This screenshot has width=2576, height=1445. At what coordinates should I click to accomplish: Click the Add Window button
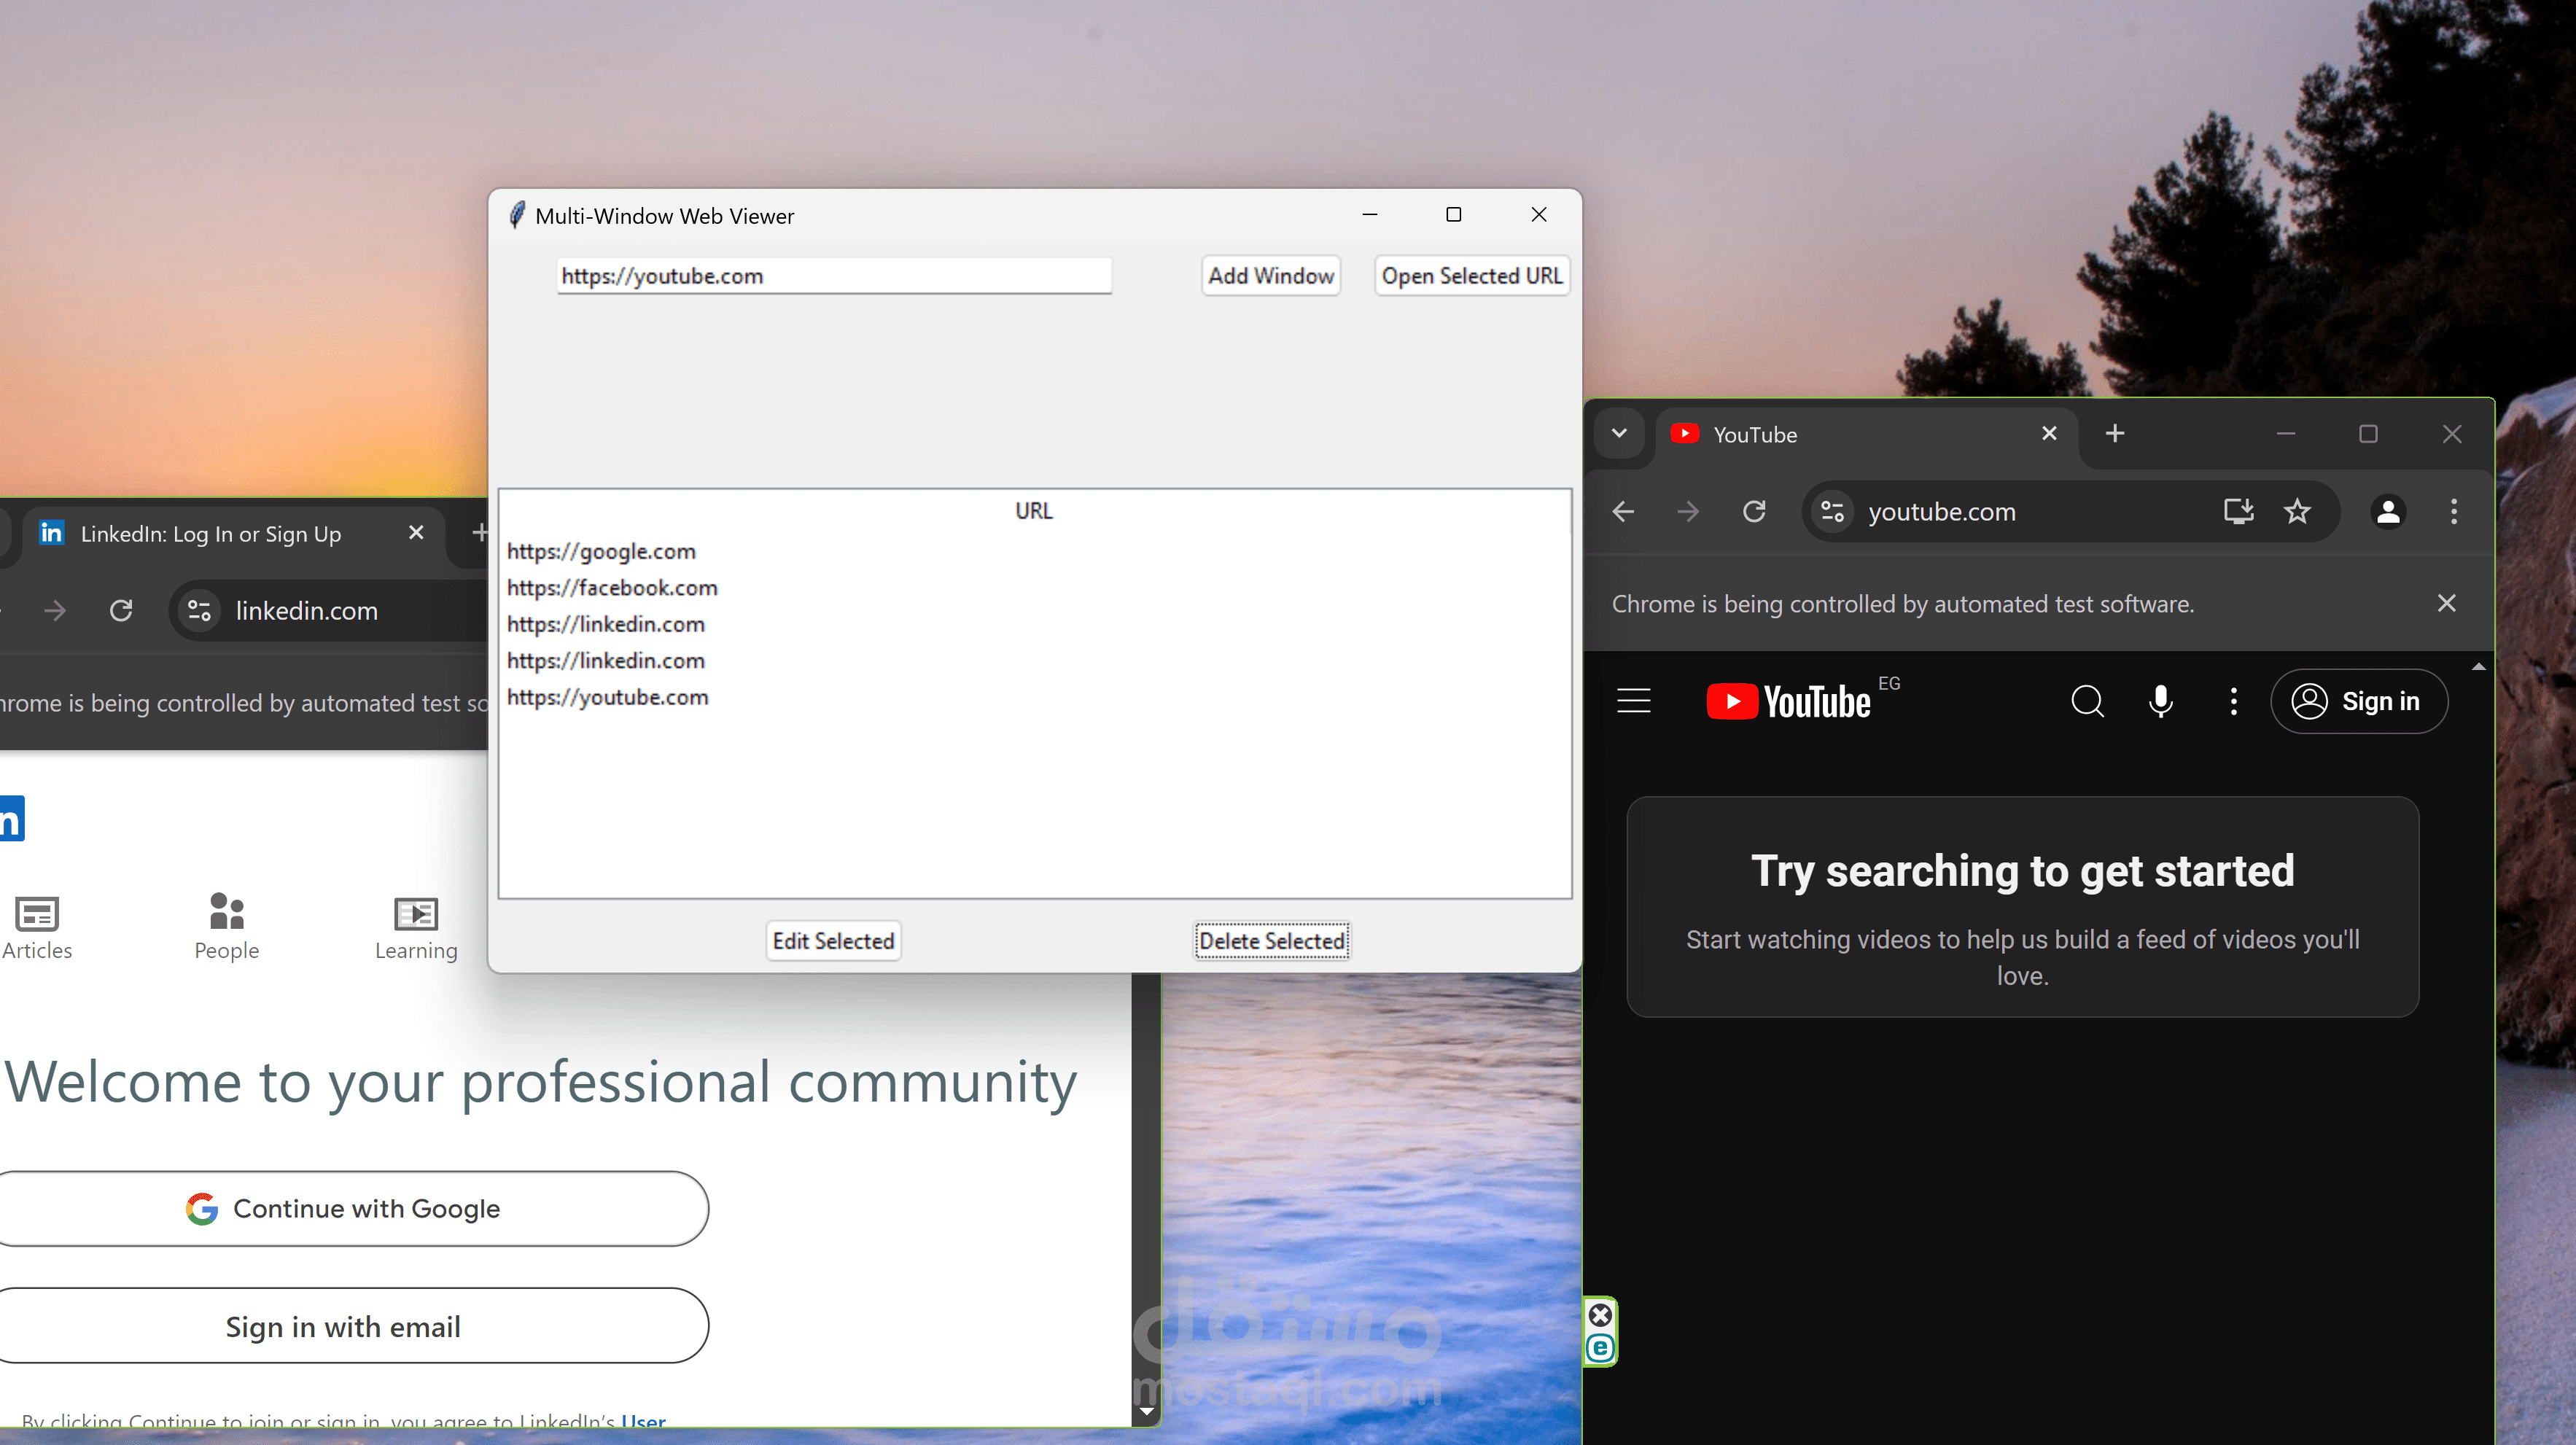click(x=1270, y=276)
